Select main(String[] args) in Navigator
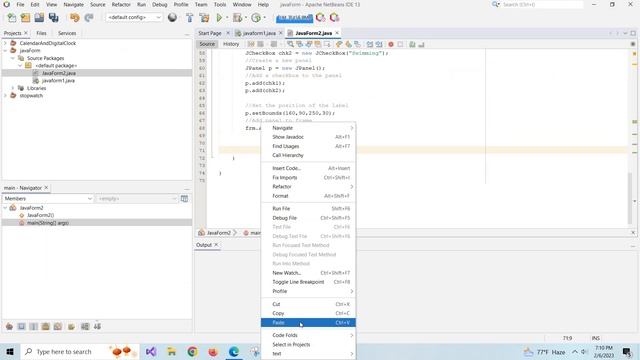The height and width of the screenshot is (360, 640). pyautogui.click(x=48, y=223)
